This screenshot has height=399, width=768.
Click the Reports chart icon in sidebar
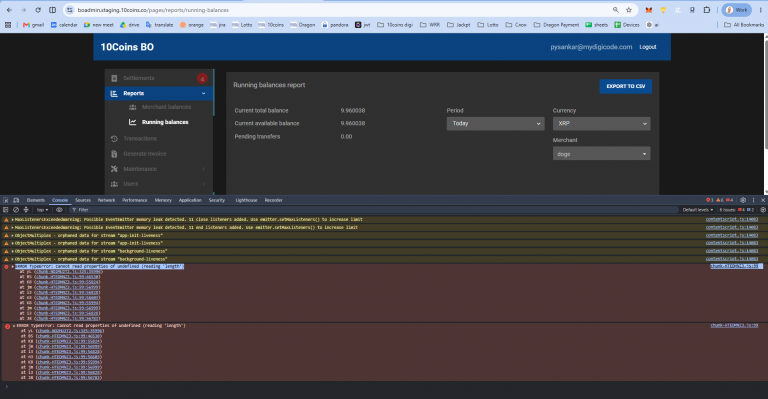114,94
